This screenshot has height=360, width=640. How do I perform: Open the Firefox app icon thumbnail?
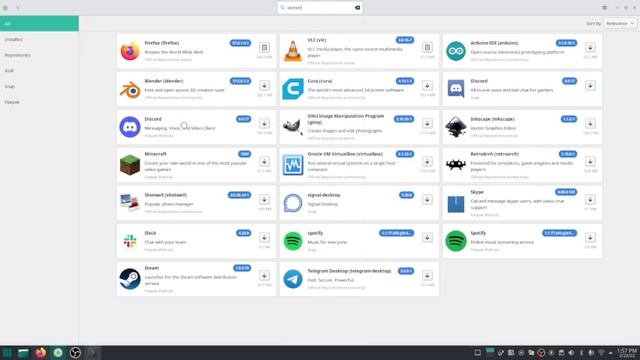pyautogui.click(x=130, y=51)
